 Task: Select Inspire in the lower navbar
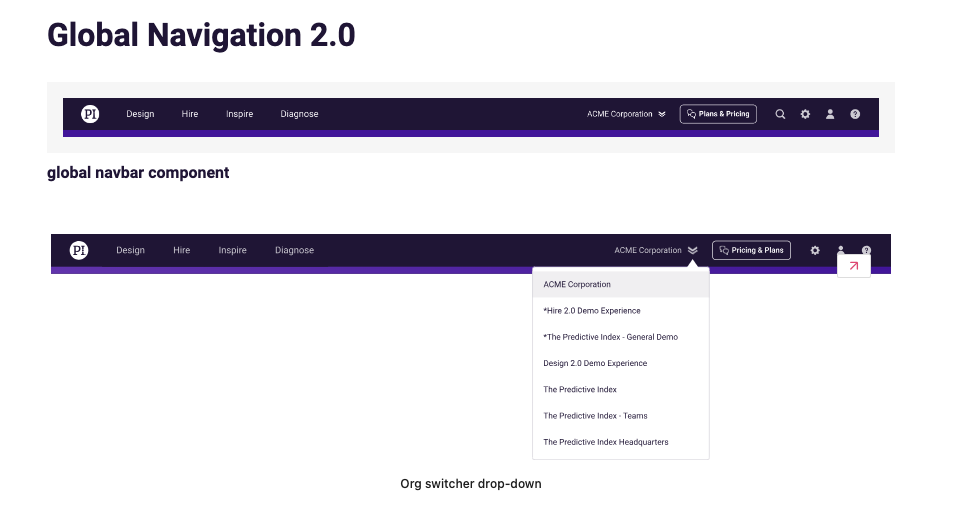pyautogui.click(x=232, y=250)
